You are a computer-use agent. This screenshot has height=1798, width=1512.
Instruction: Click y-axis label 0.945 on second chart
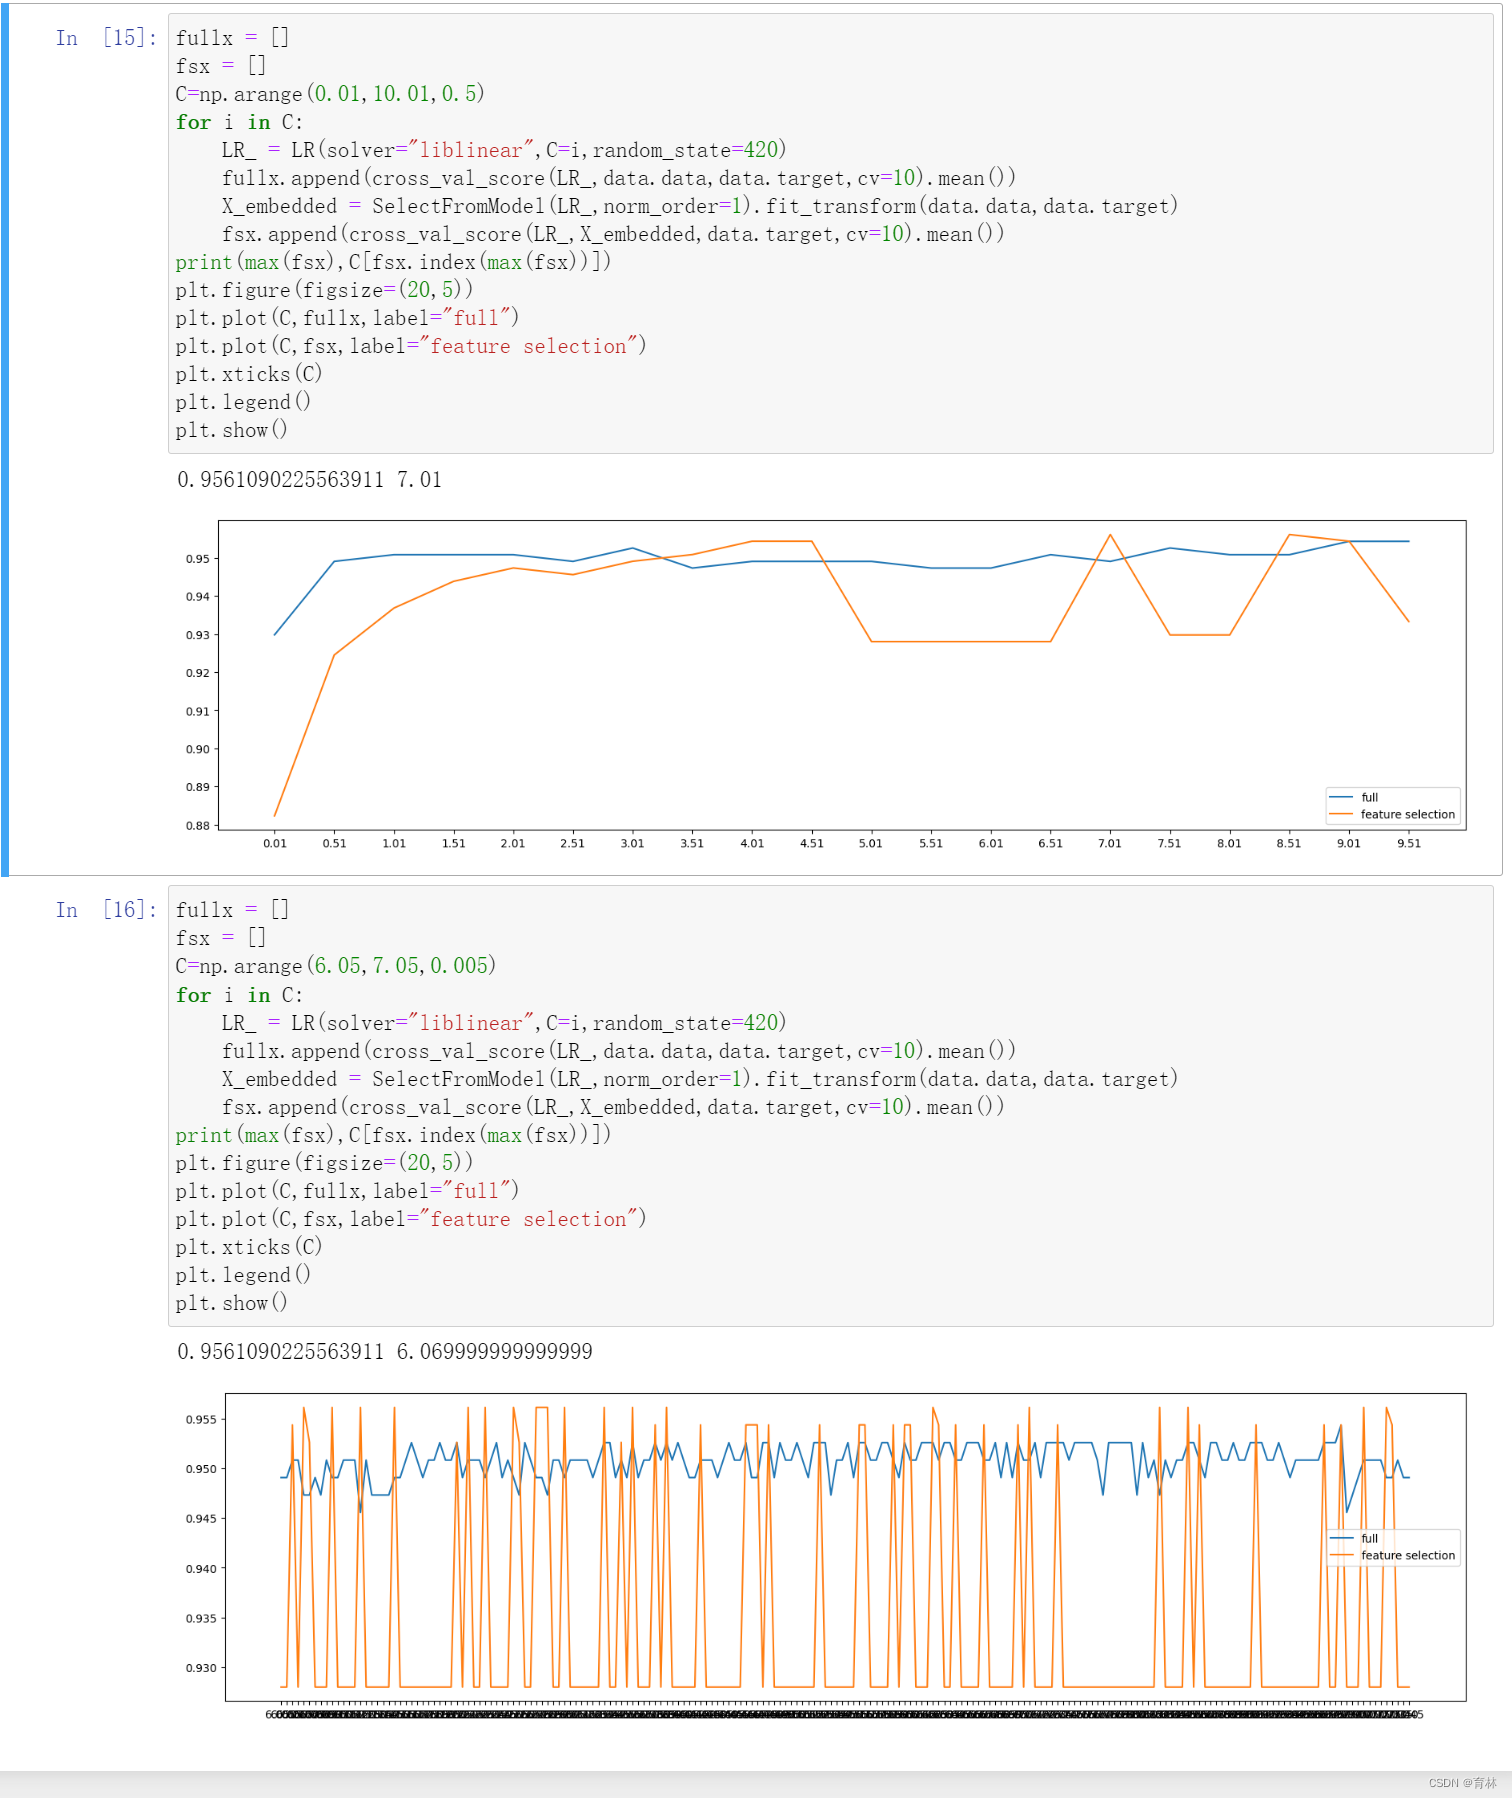coord(200,1519)
